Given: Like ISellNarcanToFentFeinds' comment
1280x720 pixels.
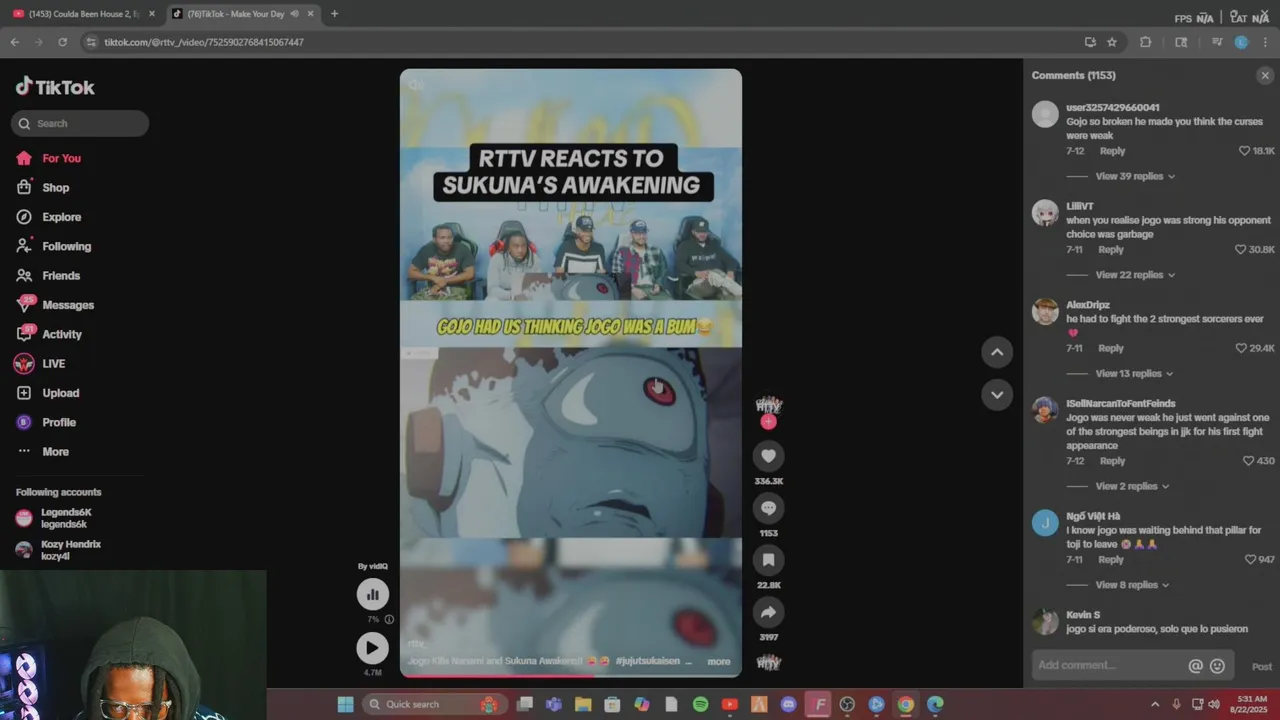Looking at the screenshot, I should point(1248,461).
